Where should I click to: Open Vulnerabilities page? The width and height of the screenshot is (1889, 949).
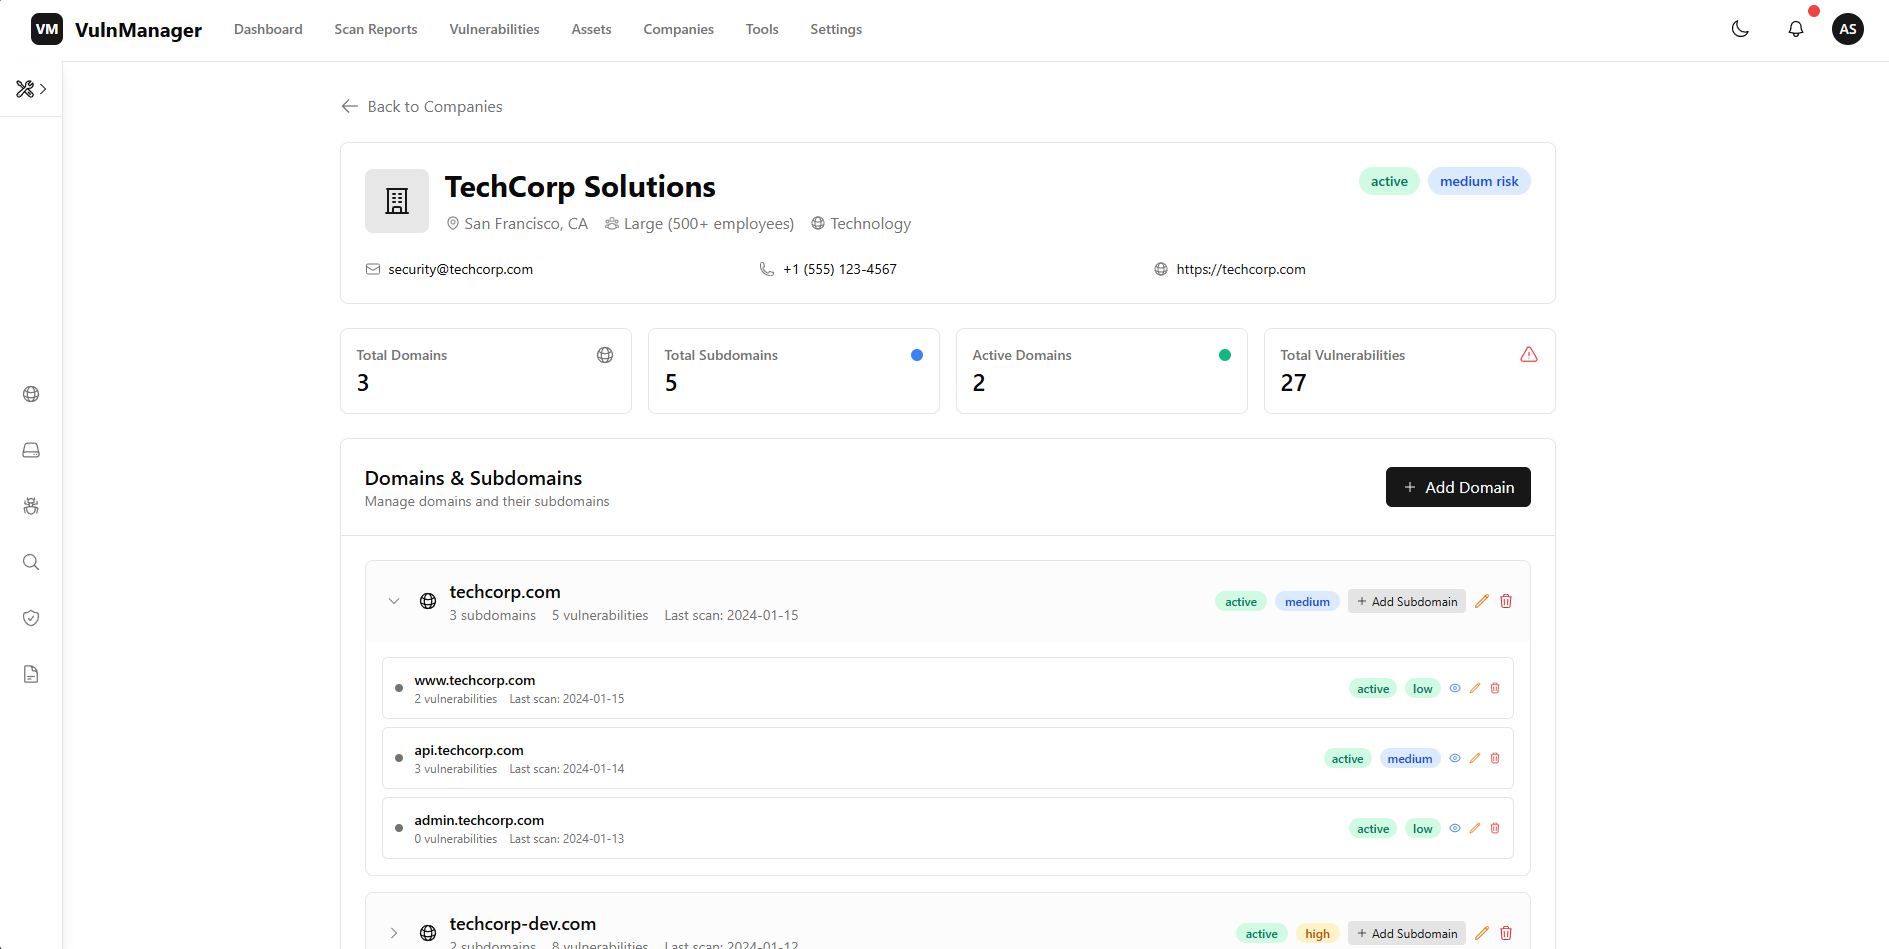click(494, 29)
